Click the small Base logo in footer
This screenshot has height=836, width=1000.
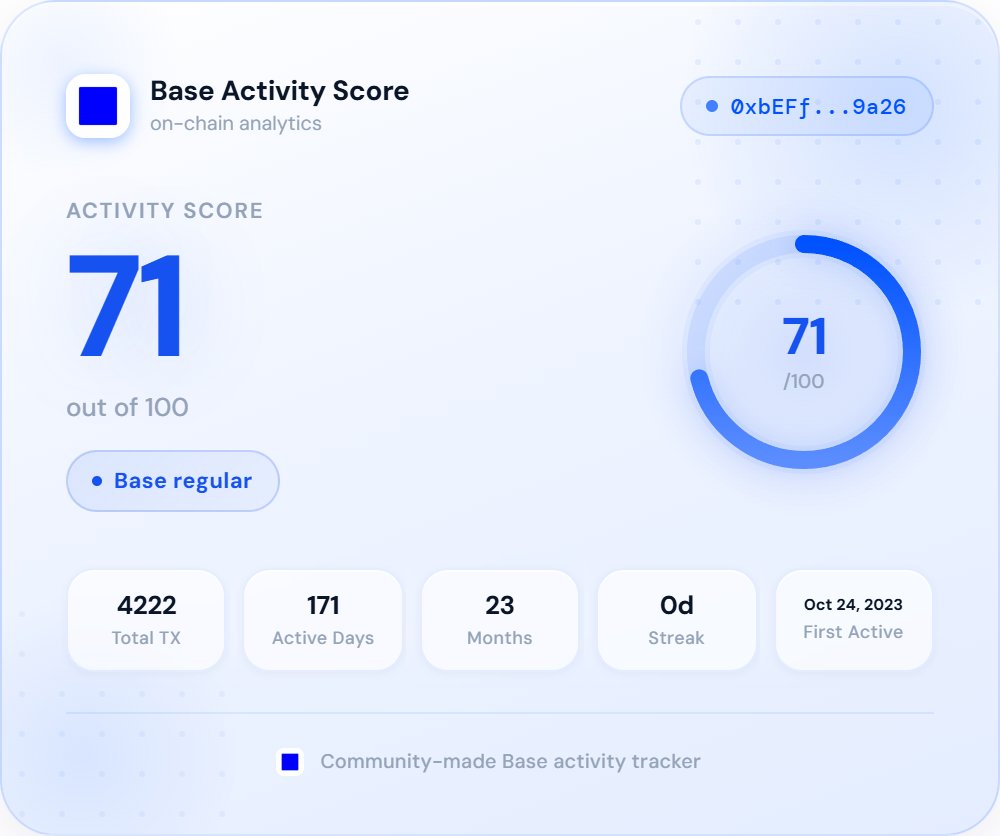tap(290, 761)
